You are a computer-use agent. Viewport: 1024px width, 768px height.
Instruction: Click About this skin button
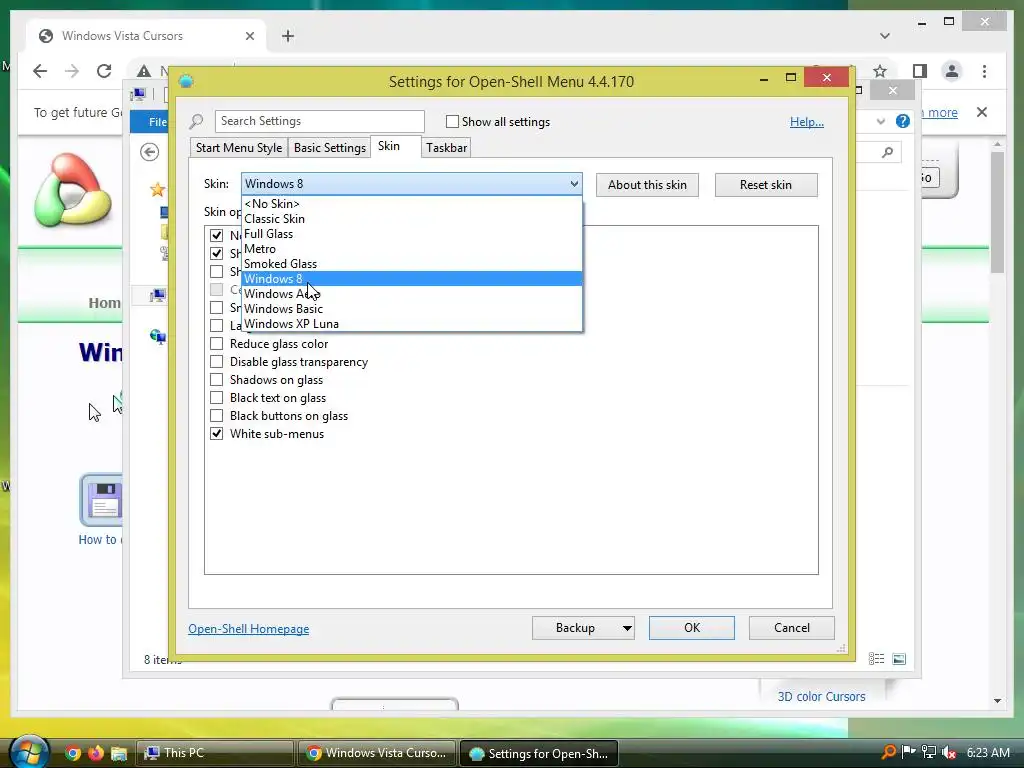click(x=647, y=185)
